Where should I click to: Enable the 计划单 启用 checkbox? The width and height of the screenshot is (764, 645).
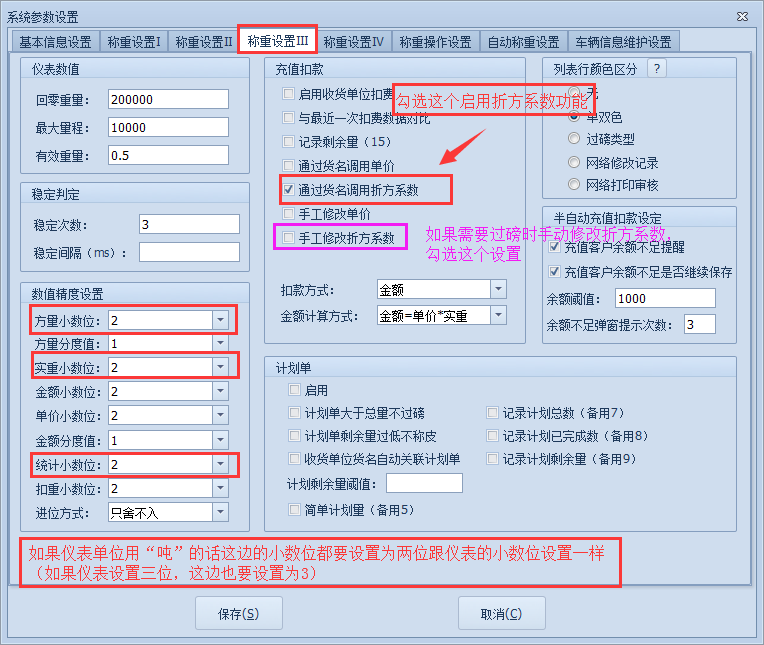tap(294, 390)
